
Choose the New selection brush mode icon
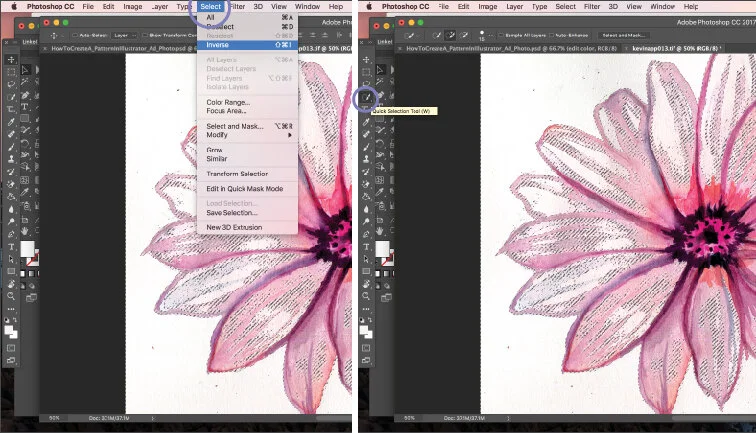(x=437, y=35)
